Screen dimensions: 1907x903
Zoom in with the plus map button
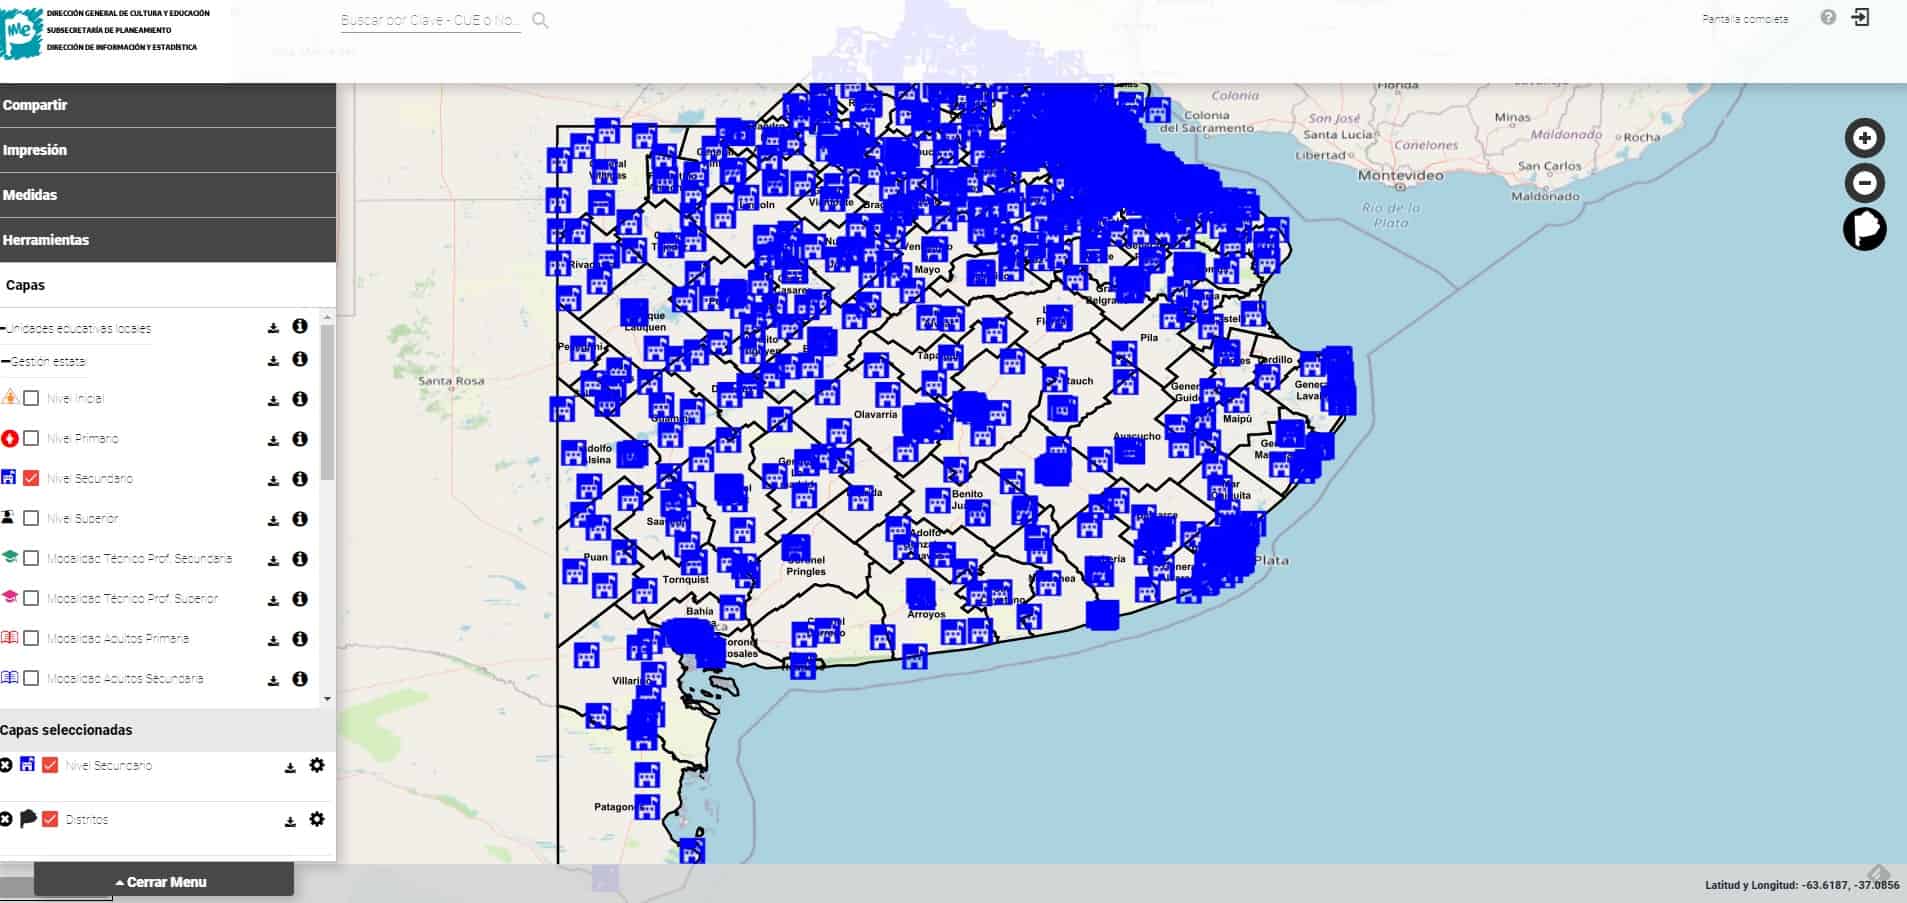(x=1864, y=138)
